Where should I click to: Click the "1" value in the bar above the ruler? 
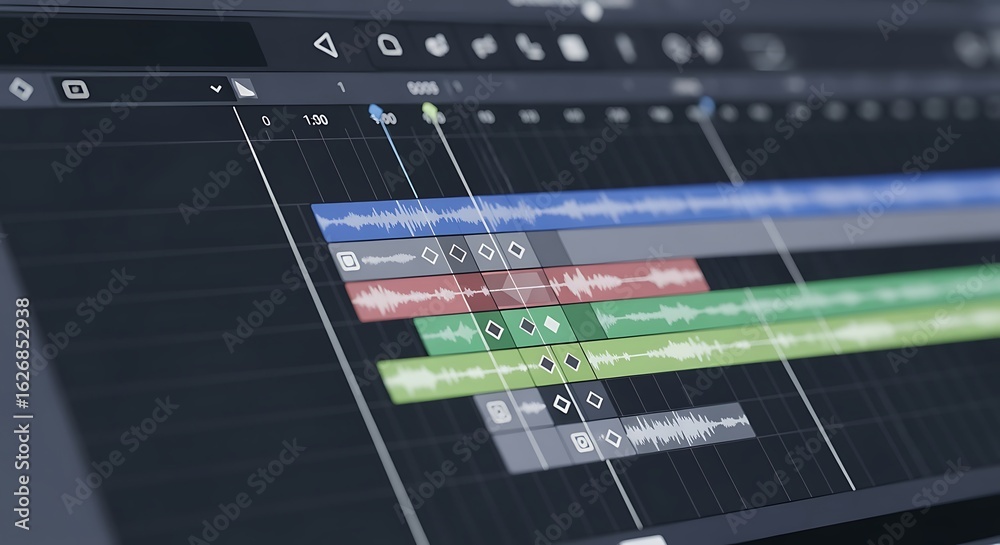point(341,87)
